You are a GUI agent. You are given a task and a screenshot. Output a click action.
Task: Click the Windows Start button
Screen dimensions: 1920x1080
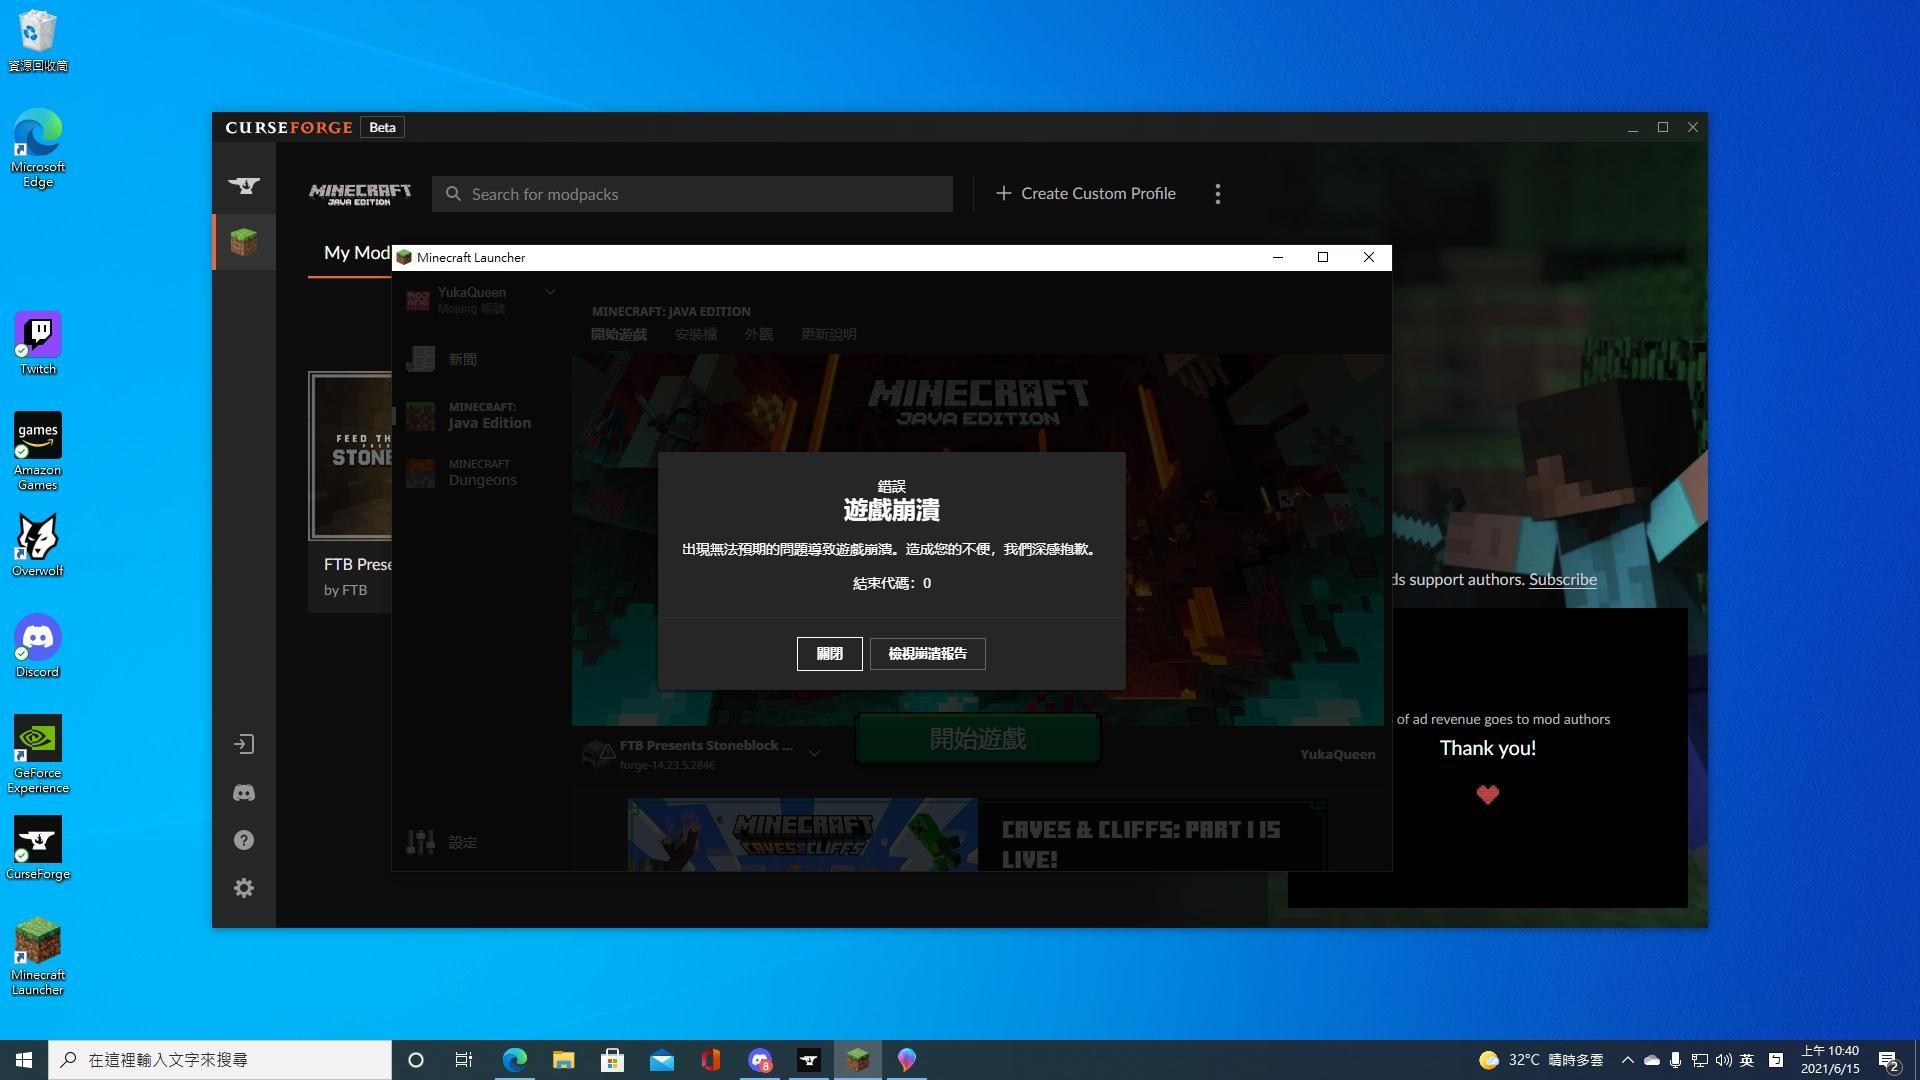pos(24,1060)
